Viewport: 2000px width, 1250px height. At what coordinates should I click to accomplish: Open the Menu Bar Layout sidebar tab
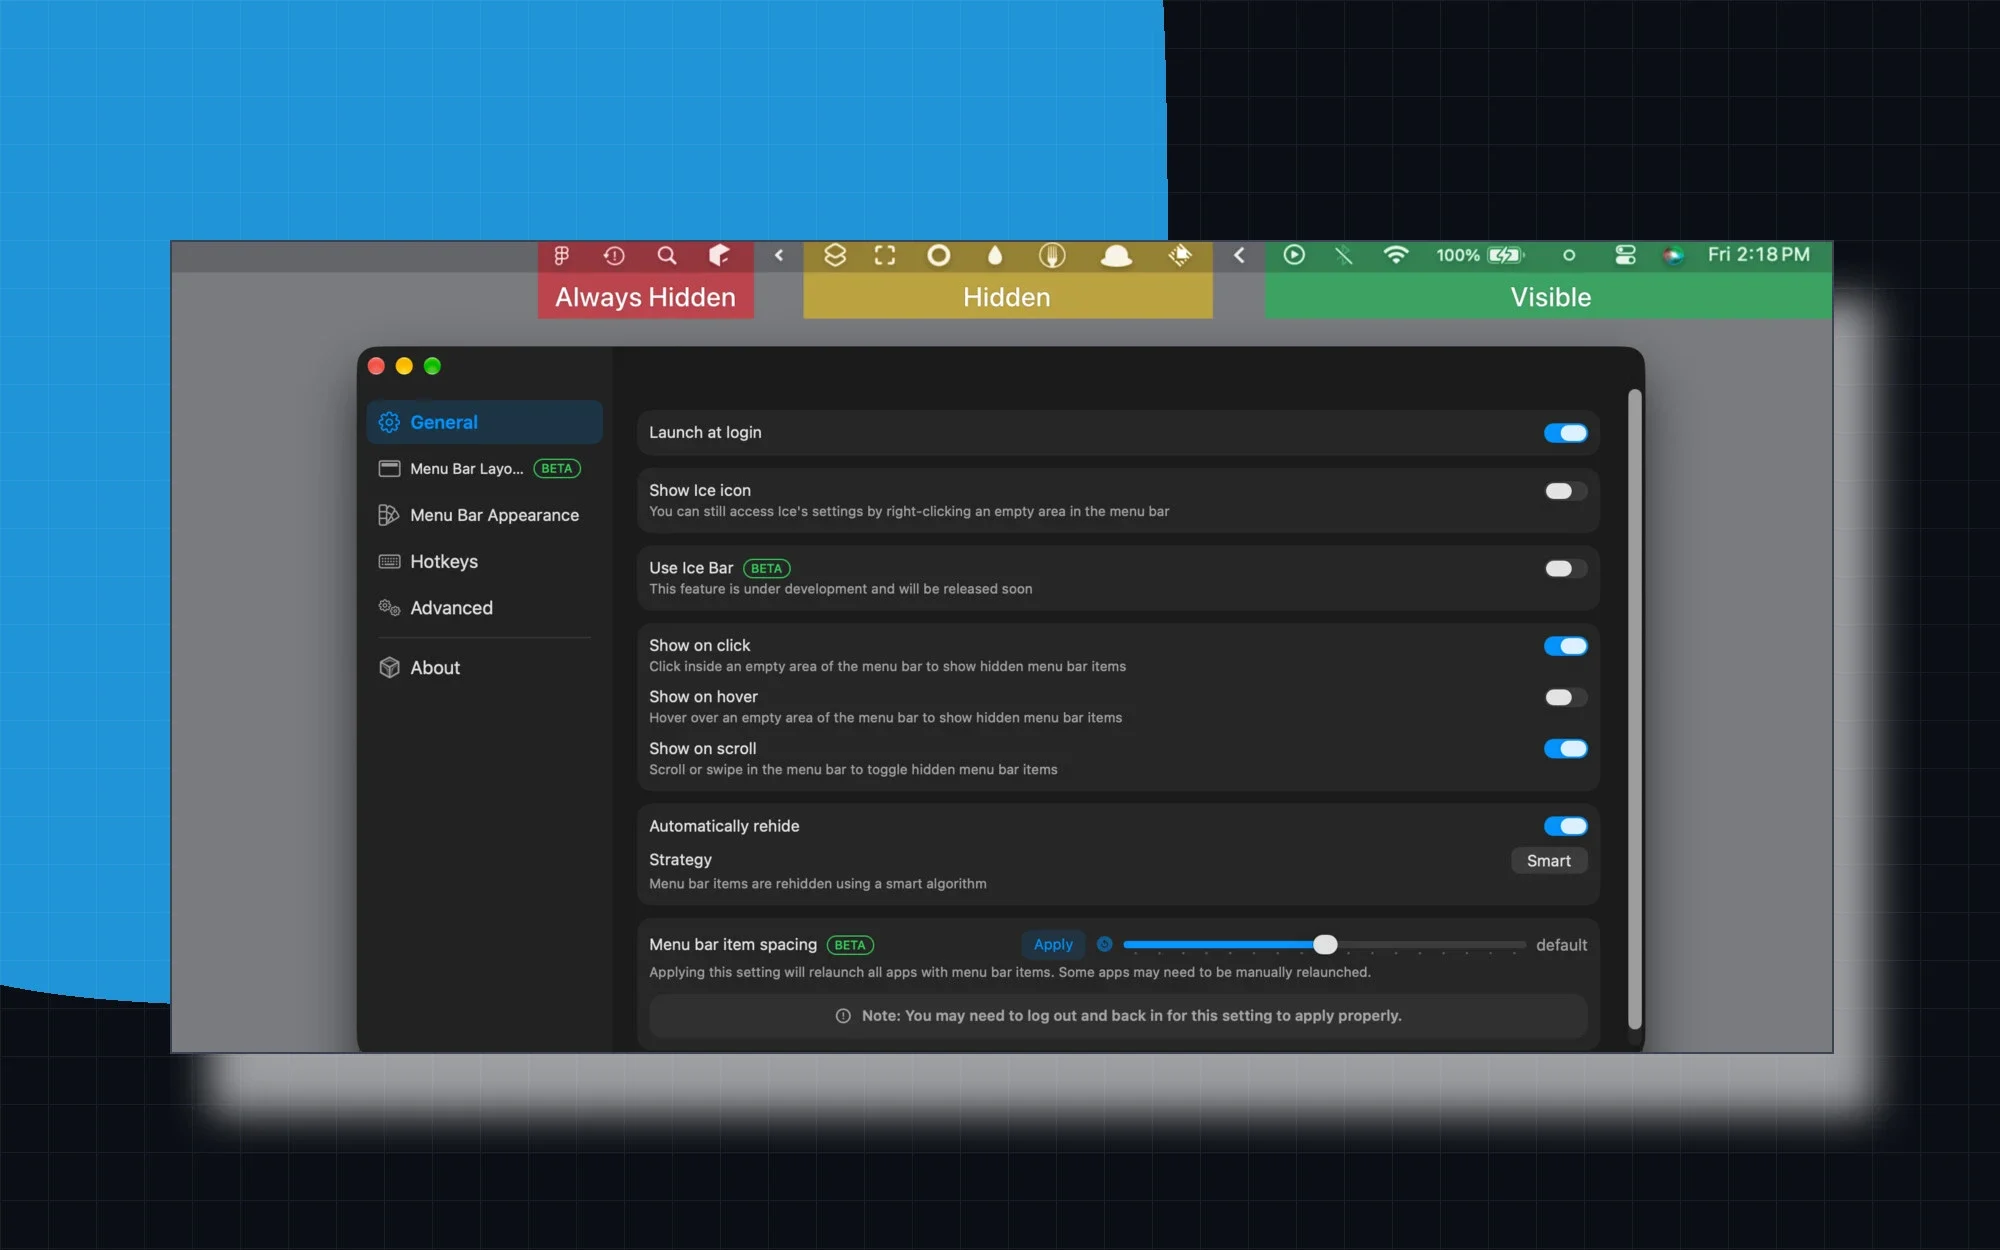[x=484, y=469]
